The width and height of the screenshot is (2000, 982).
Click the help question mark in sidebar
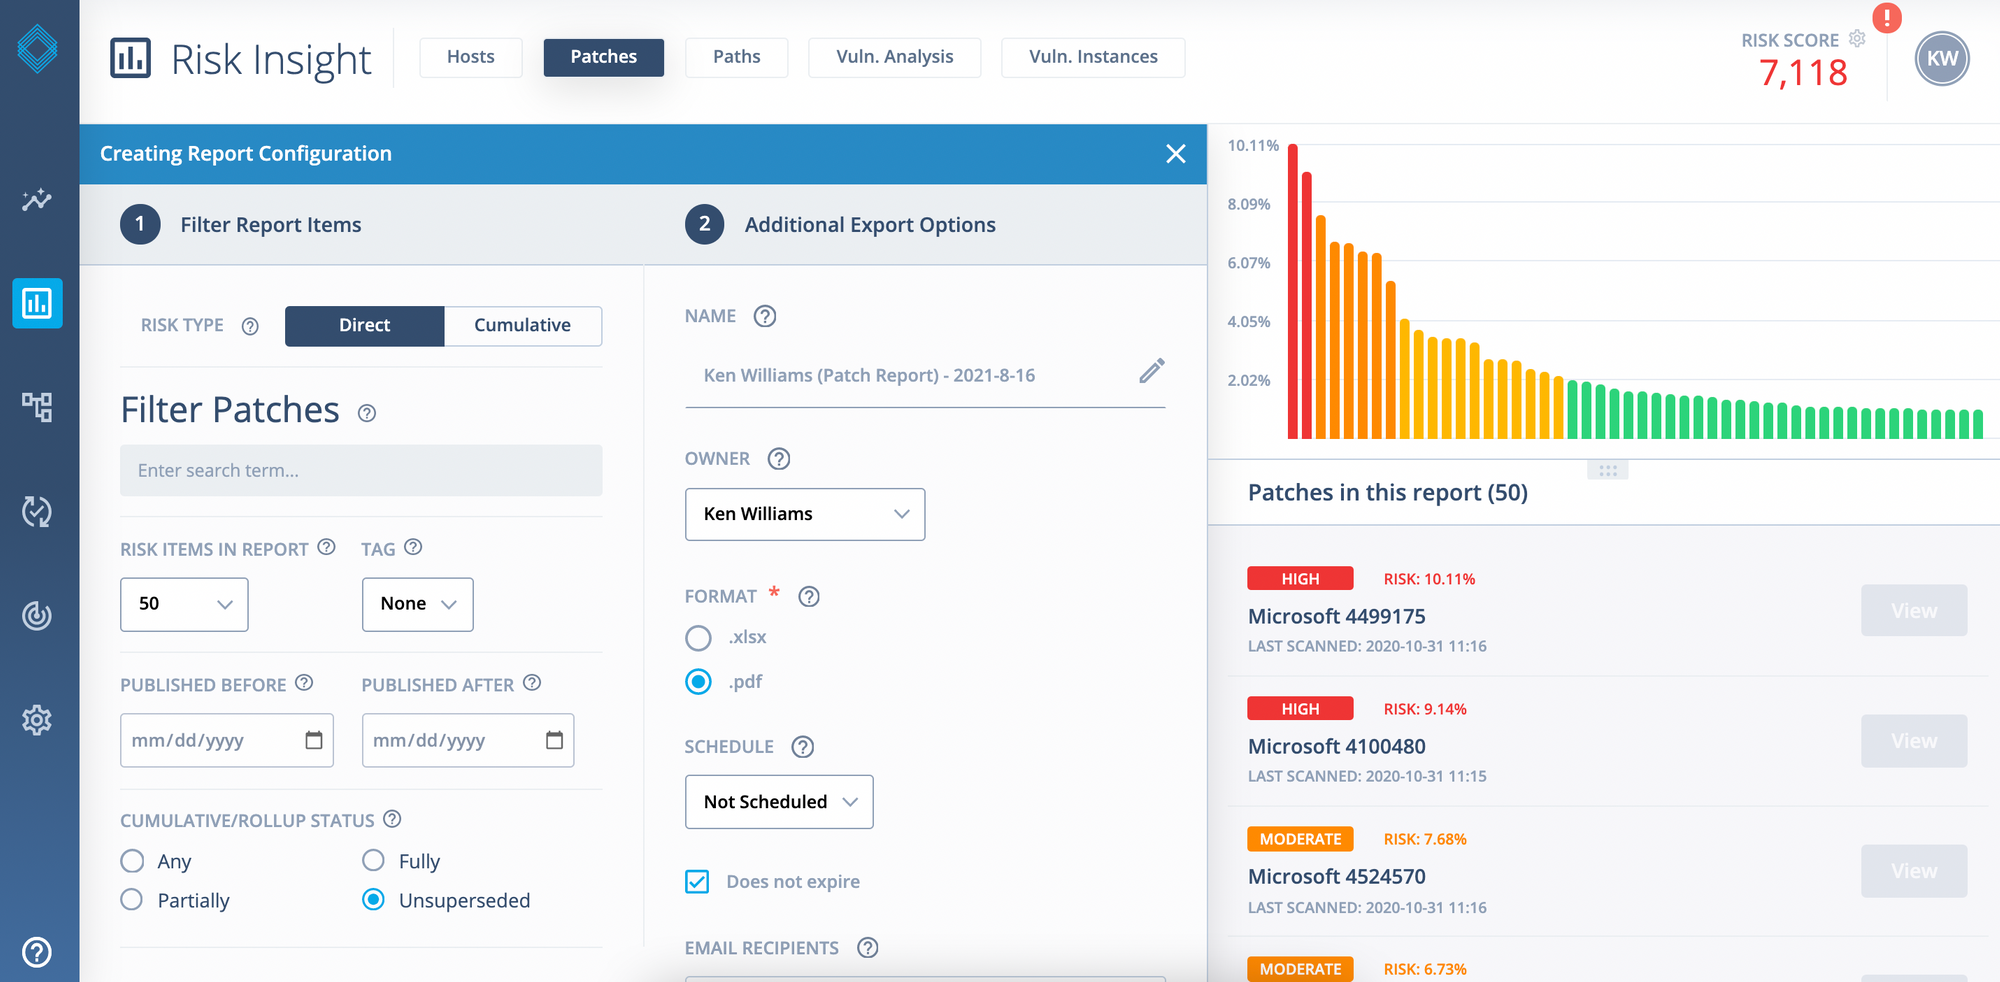pyautogui.click(x=37, y=951)
